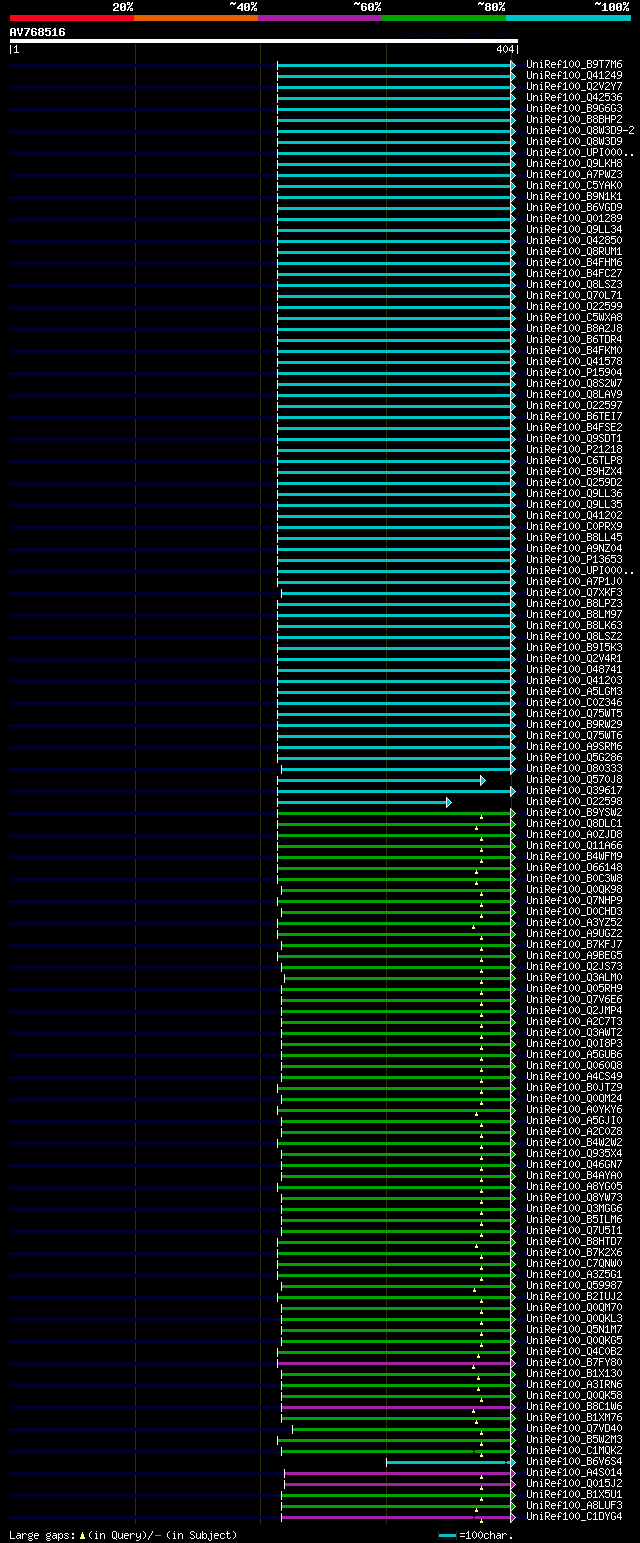This screenshot has width=640, height=1543.
Task: Select hit label UniRef100_B9I5K3
Action: (574, 647)
